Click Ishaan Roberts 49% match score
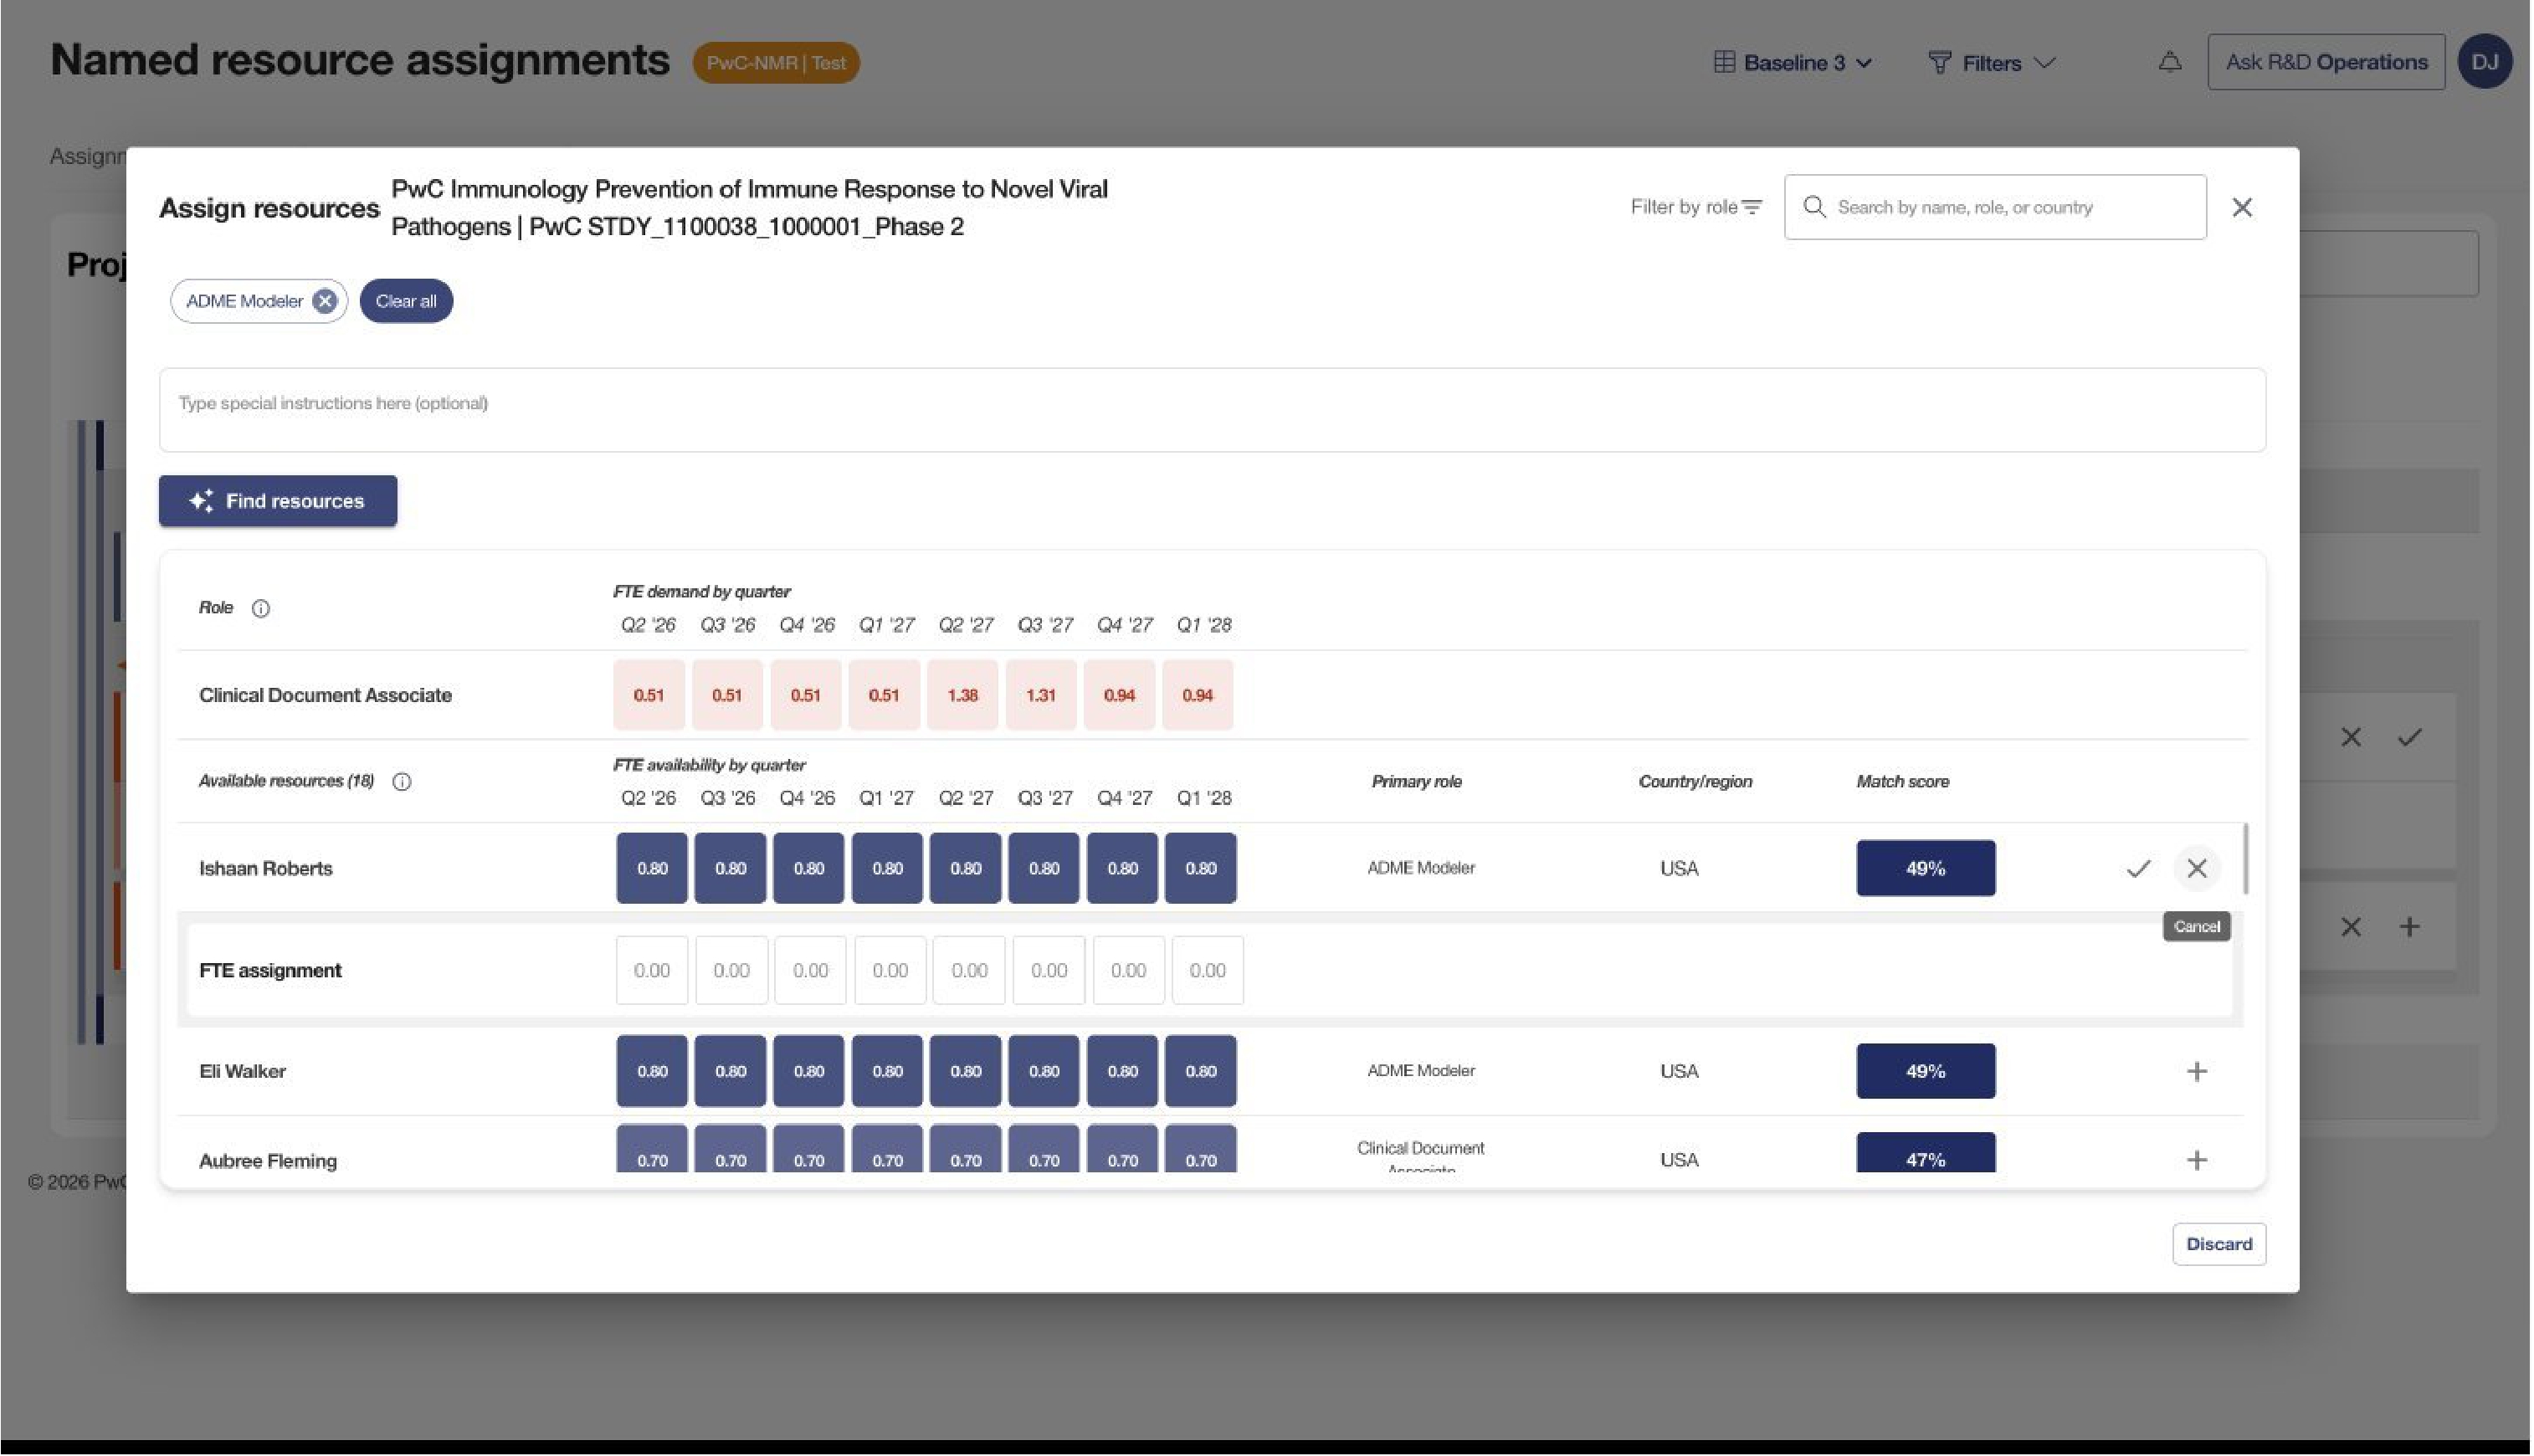 1926,868
